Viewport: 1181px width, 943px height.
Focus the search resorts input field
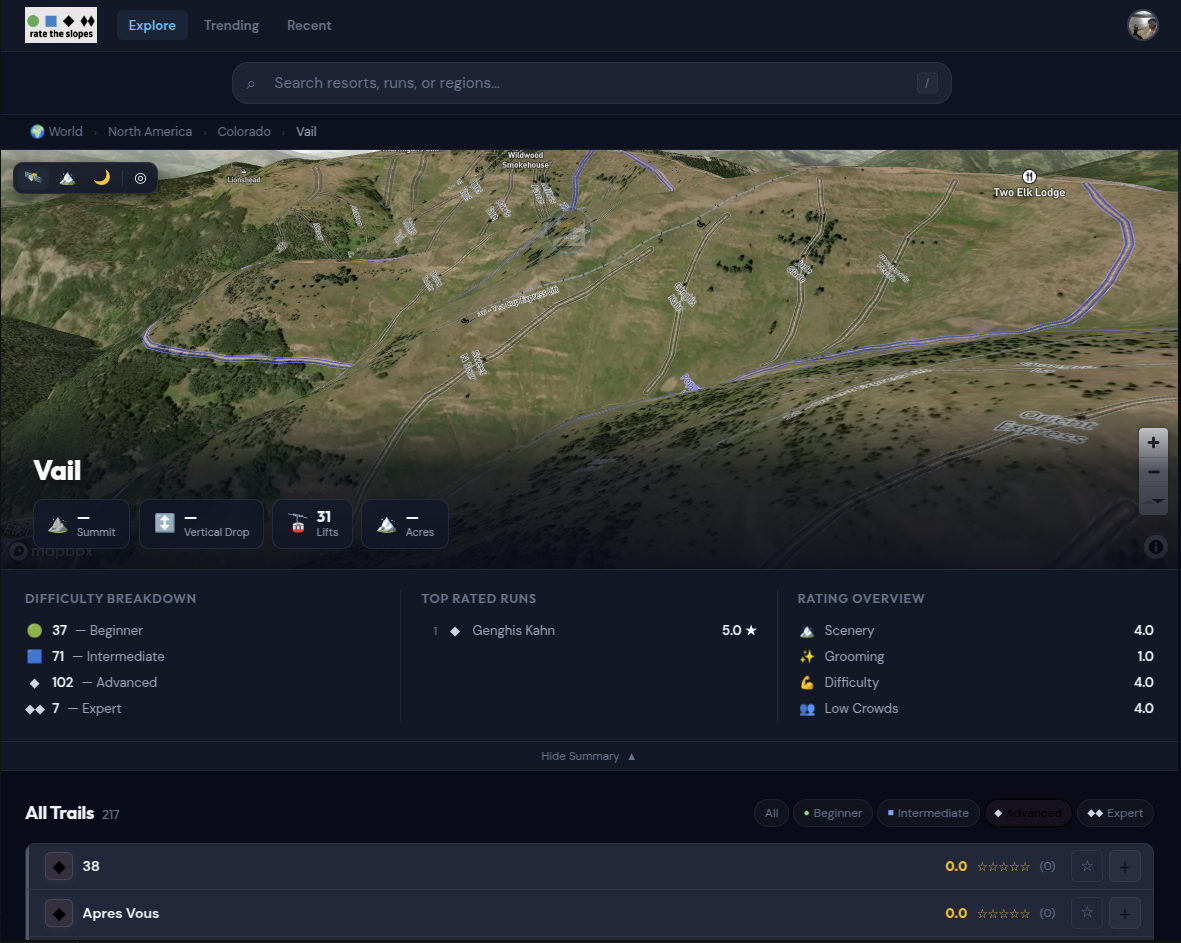tap(591, 83)
